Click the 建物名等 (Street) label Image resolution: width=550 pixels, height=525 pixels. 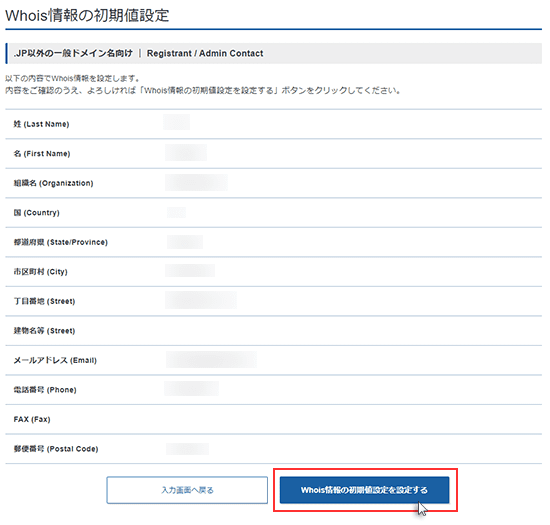tap(44, 330)
